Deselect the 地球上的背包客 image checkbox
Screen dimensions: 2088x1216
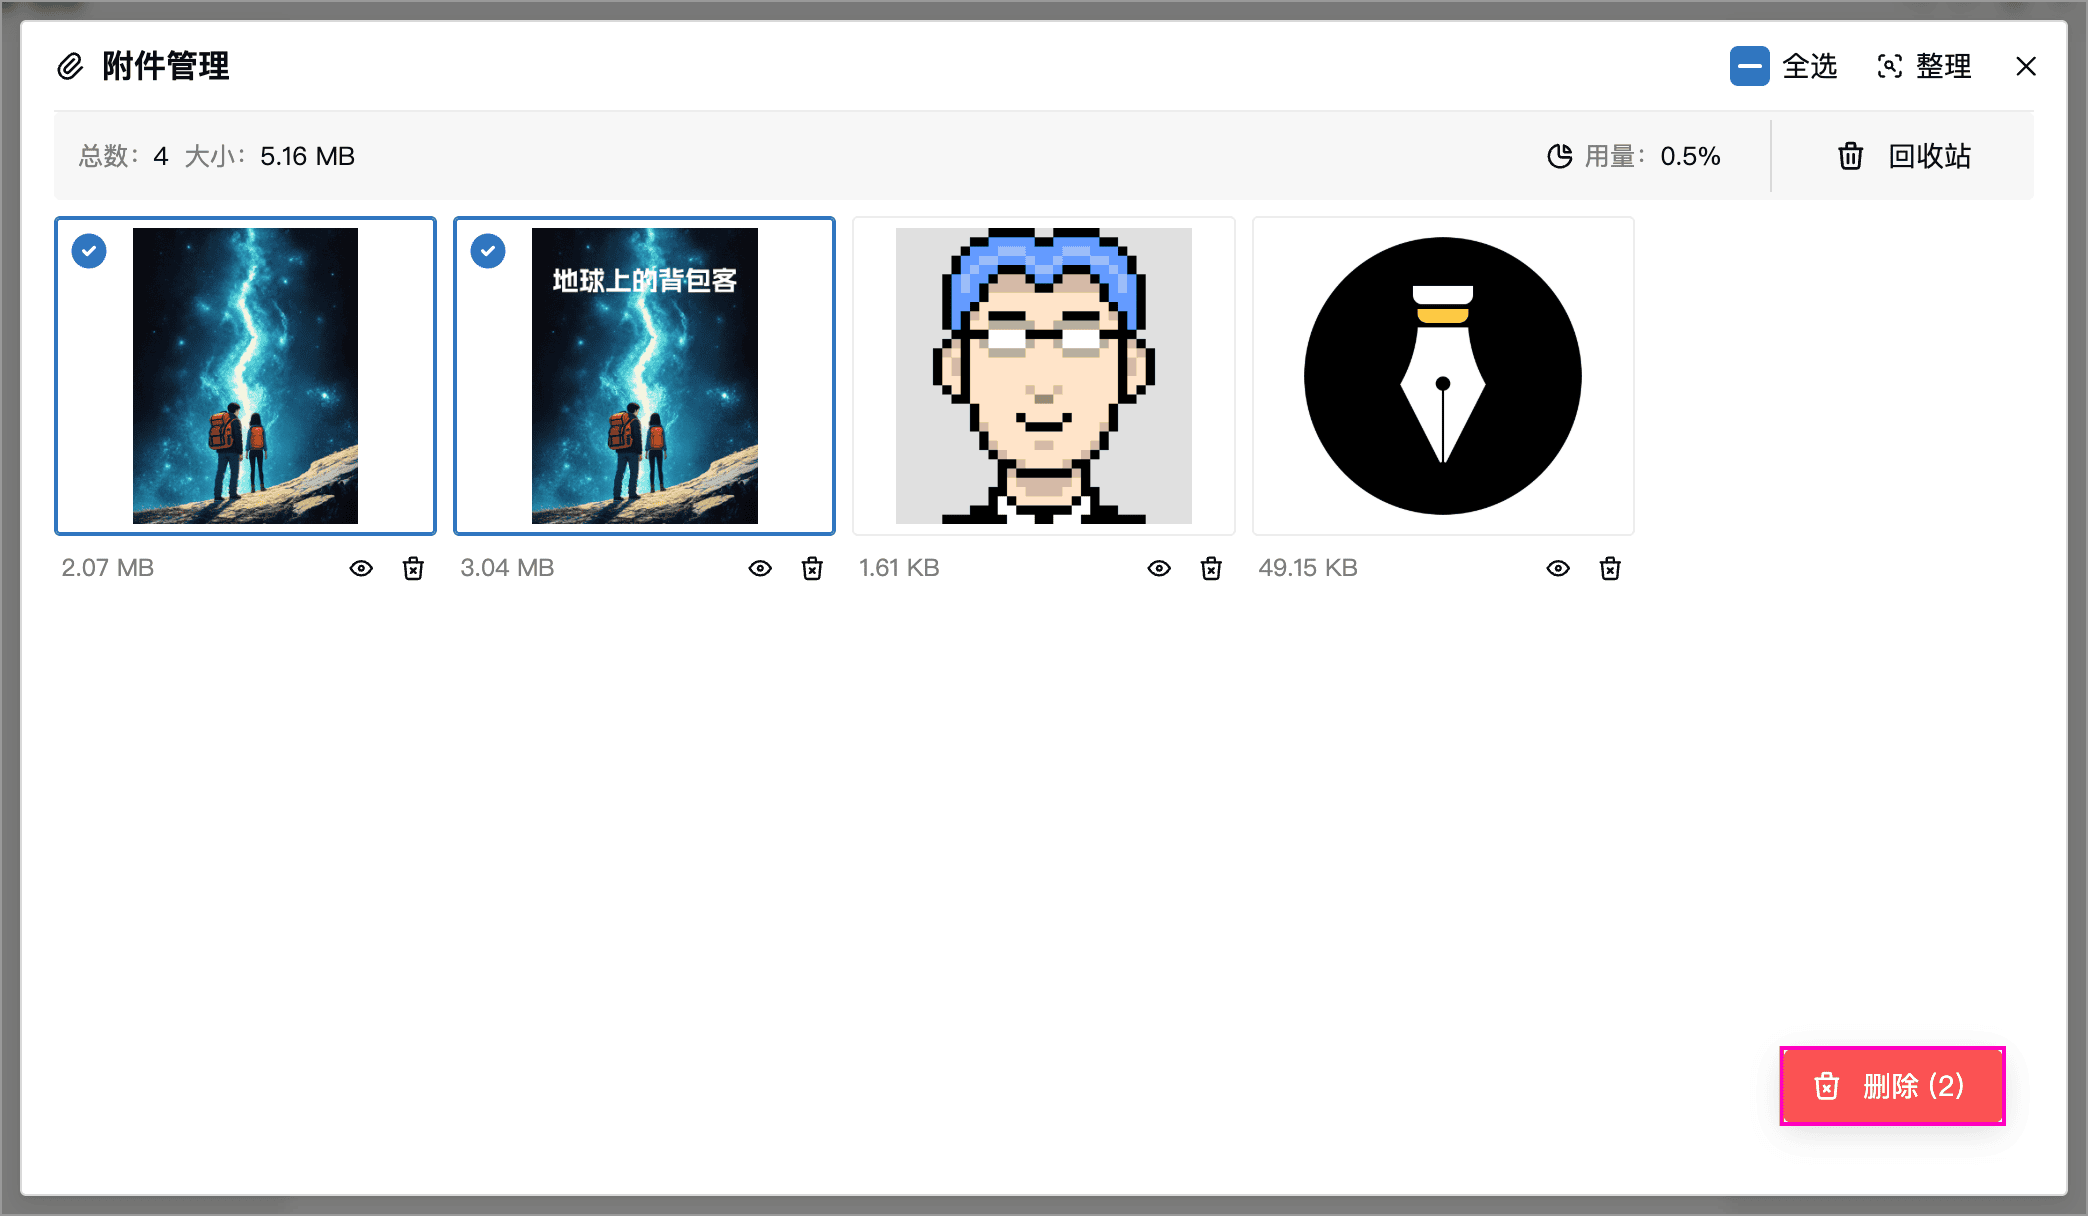[488, 251]
